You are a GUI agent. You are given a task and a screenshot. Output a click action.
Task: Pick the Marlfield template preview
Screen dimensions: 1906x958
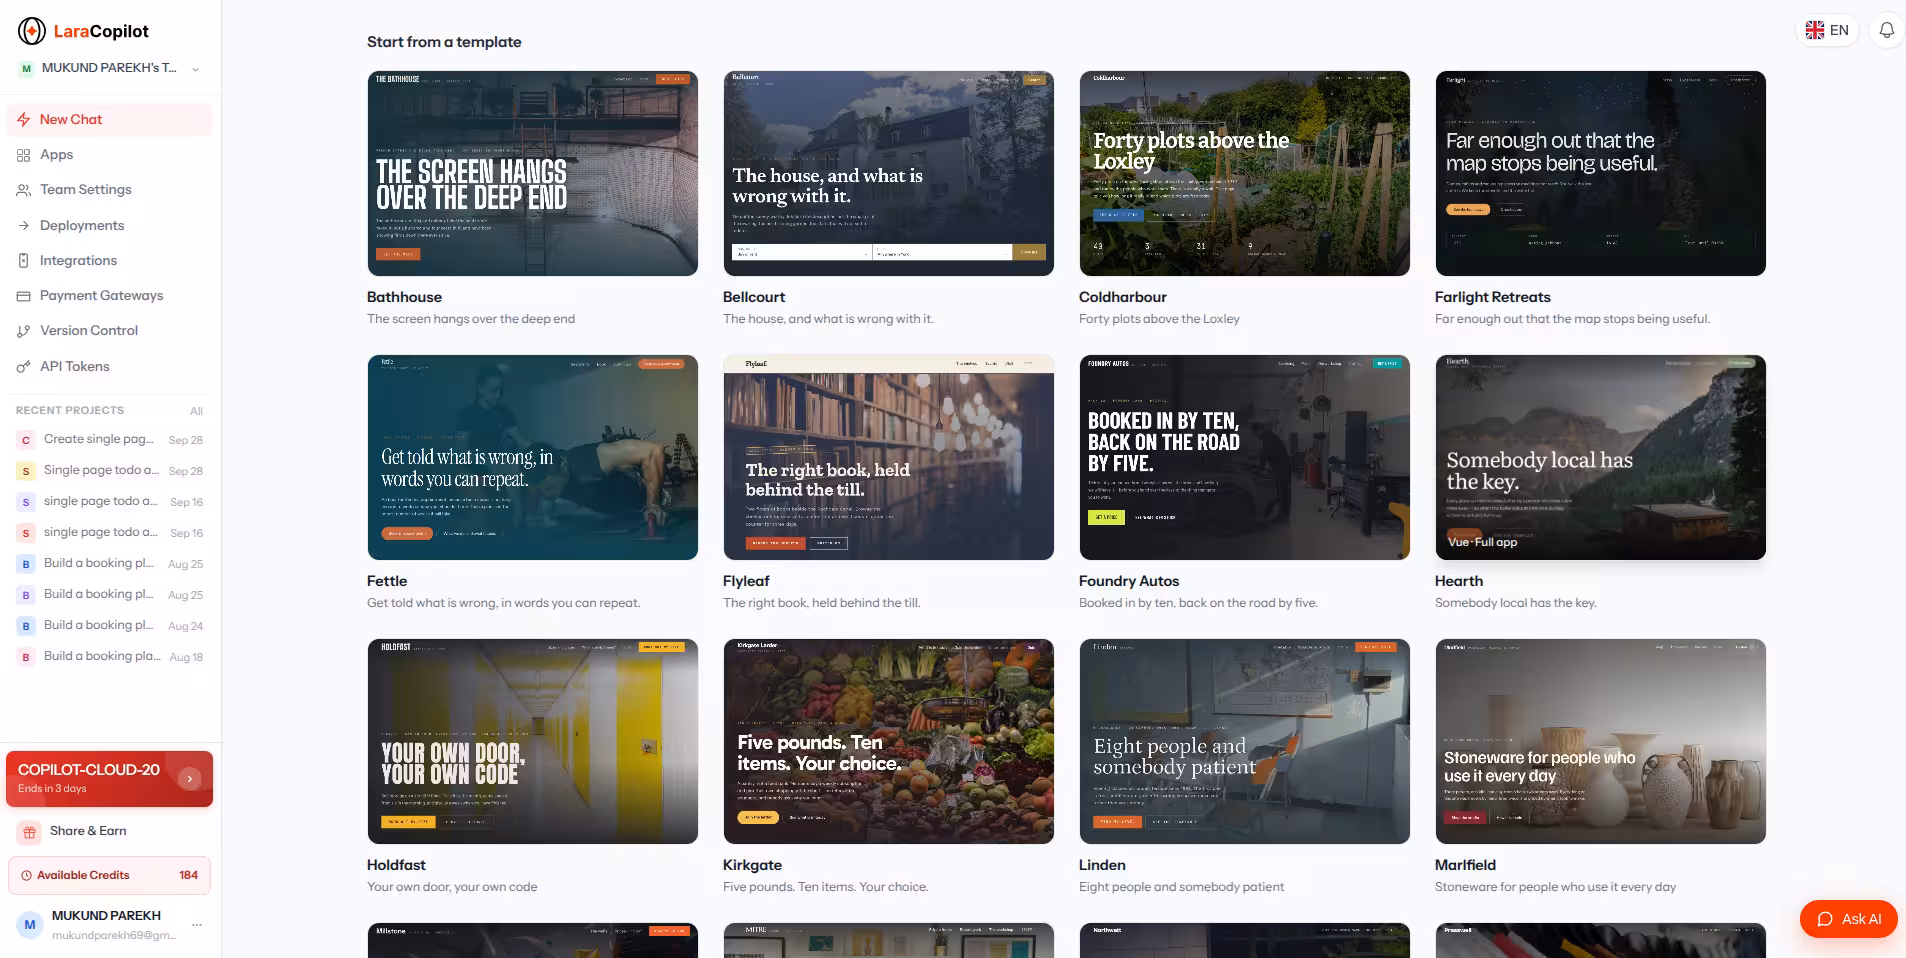(1601, 741)
